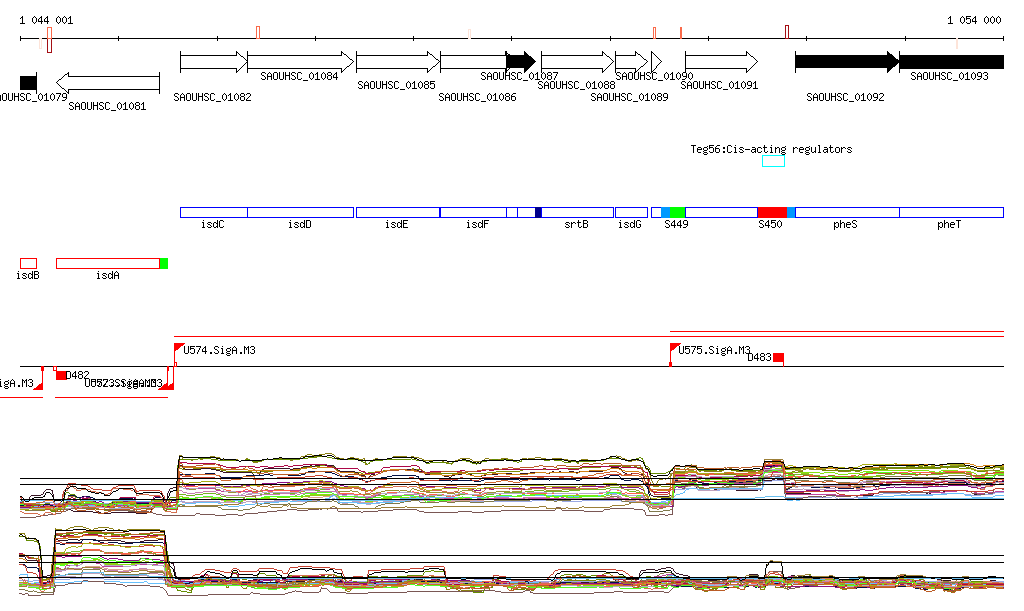Click the green S449 segment
The width and height of the screenshot is (1024, 611).
point(677,212)
